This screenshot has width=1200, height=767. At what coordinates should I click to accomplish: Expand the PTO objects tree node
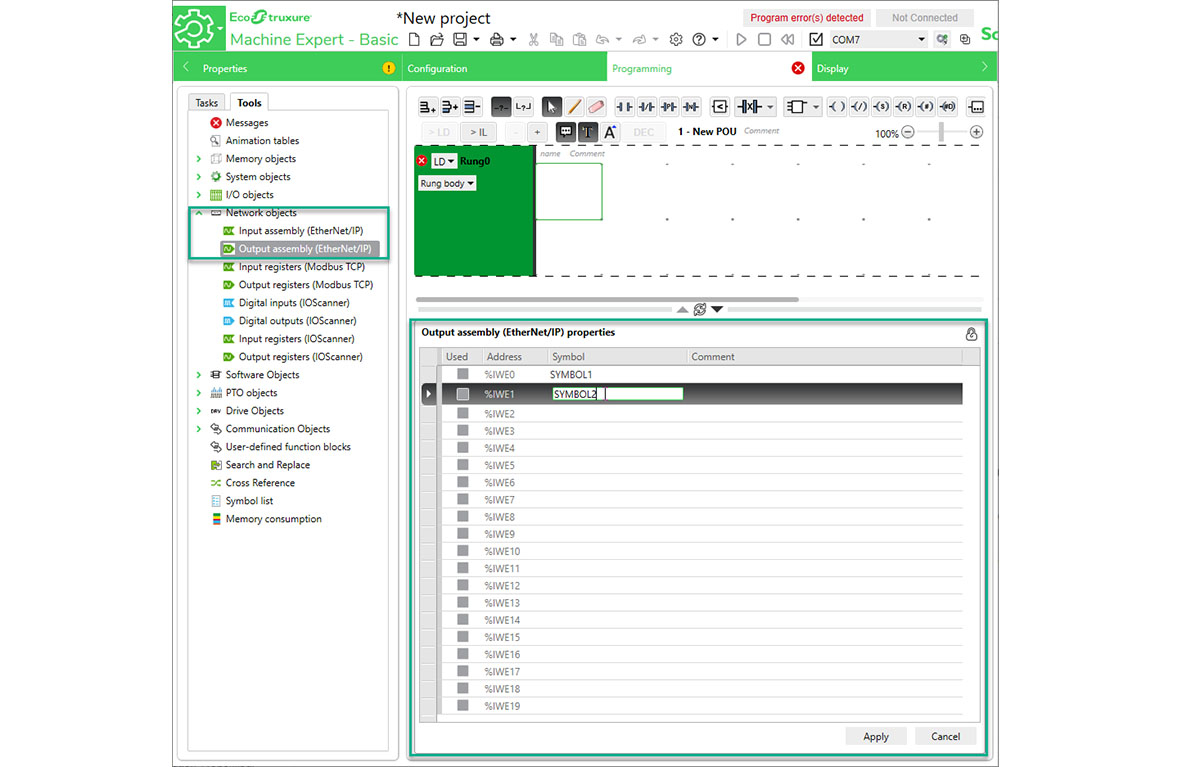pos(199,393)
